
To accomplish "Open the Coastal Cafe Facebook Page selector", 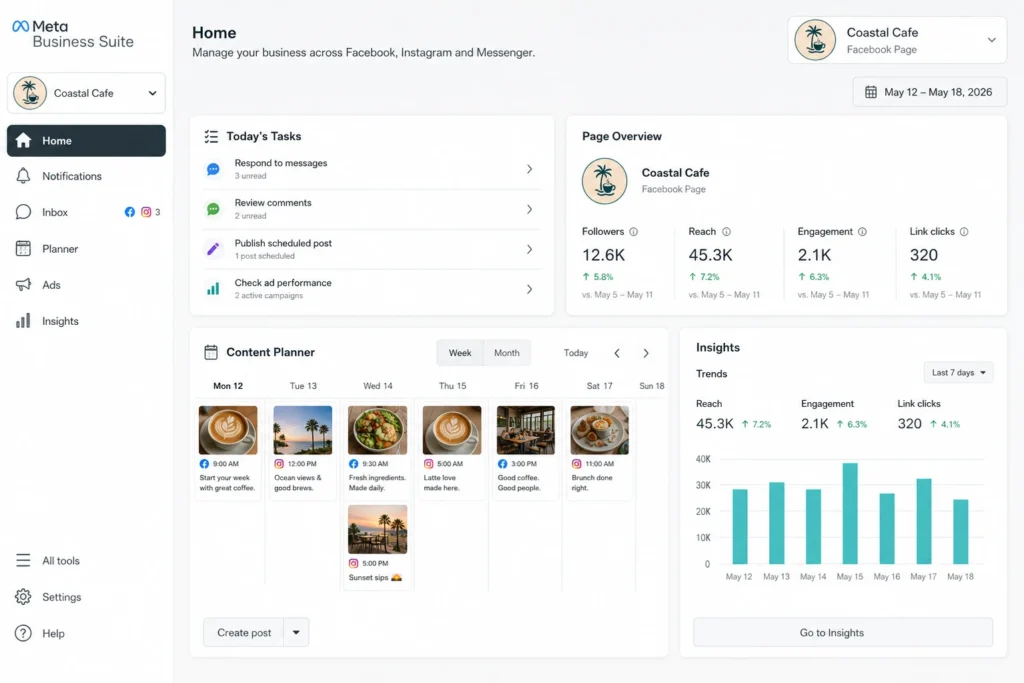I will point(897,40).
